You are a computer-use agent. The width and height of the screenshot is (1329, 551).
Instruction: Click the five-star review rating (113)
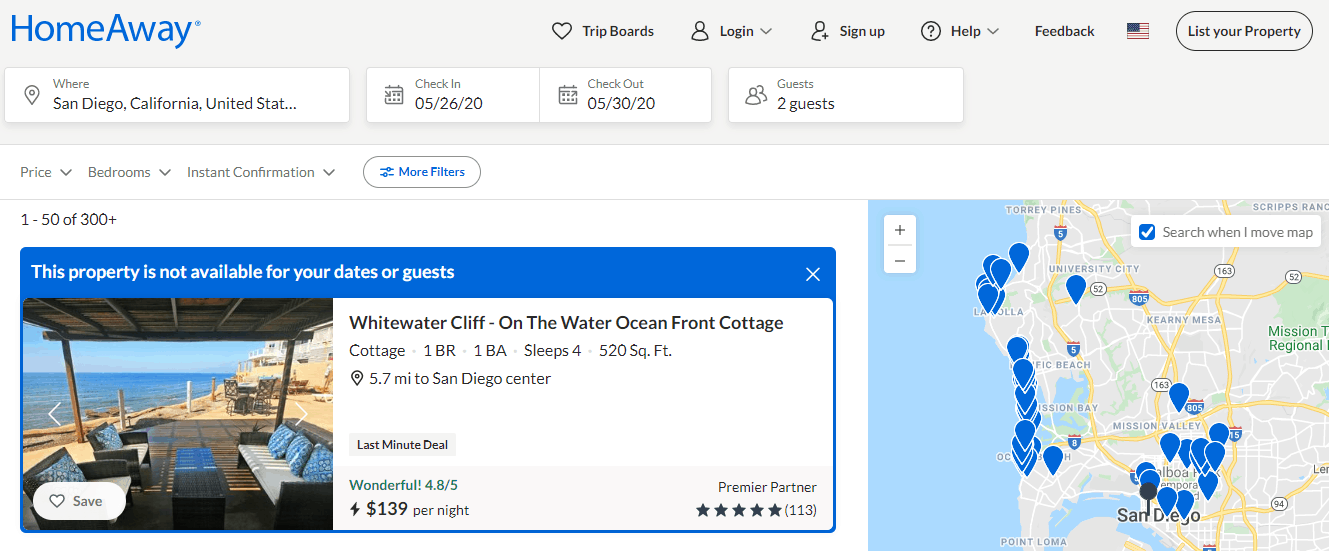(756, 510)
